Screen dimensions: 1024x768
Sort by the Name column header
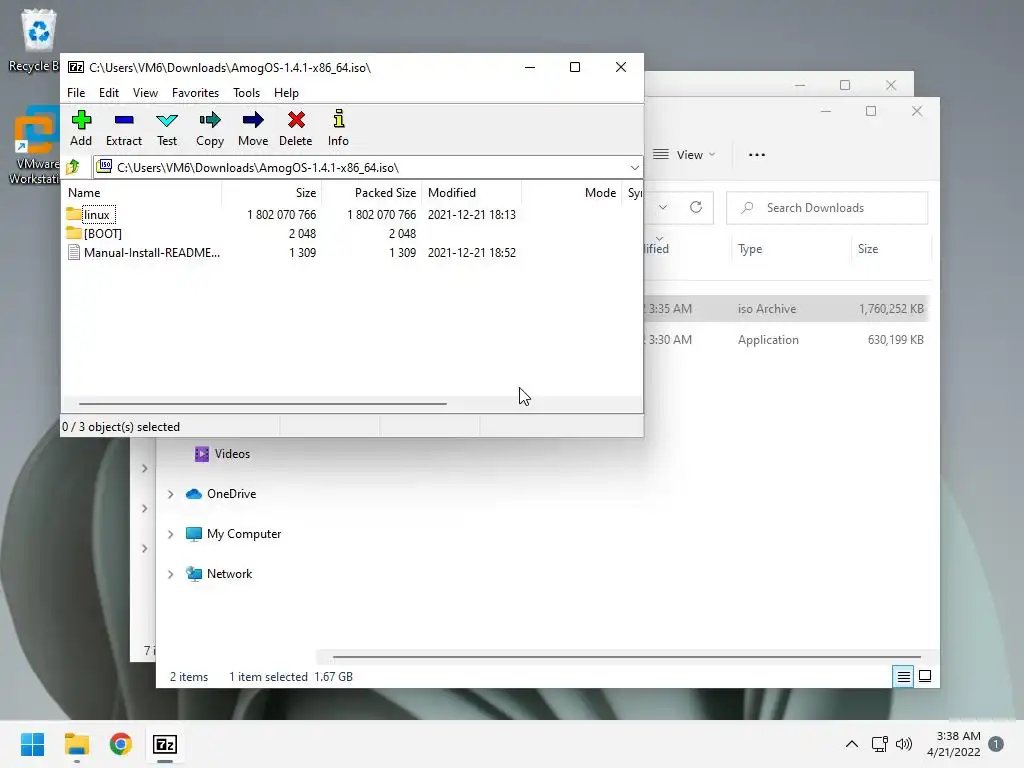click(142, 193)
